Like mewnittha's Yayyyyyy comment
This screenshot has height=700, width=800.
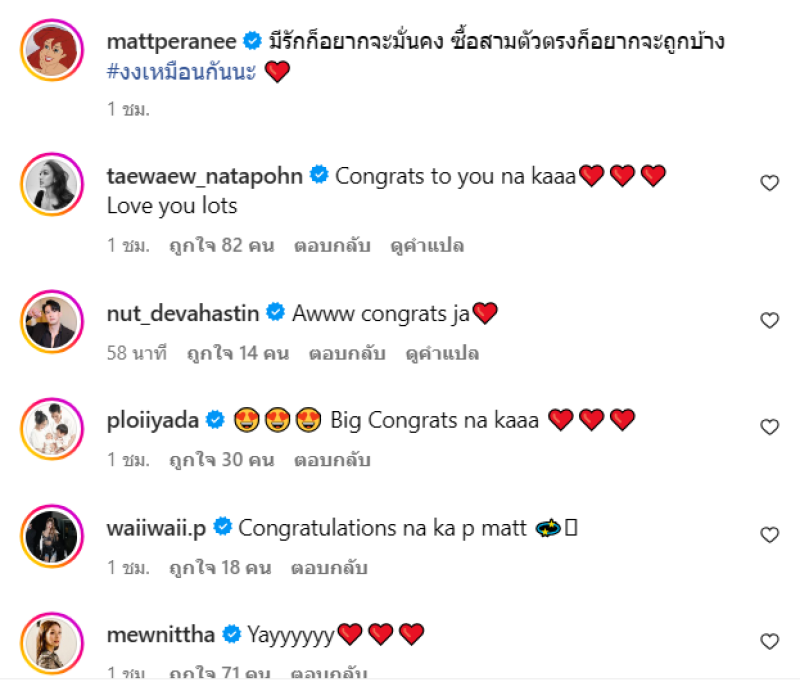point(769,642)
